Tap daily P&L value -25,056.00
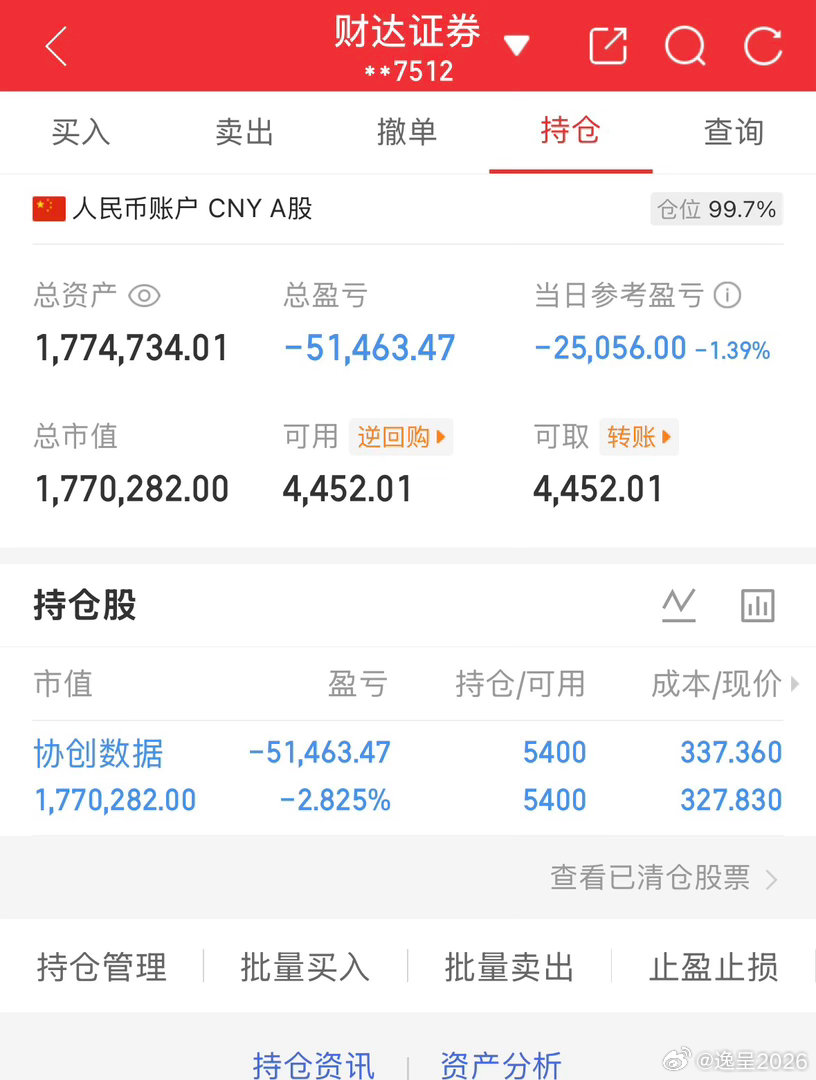Image resolution: width=816 pixels, height=1080 pixels. pos(611,348)
